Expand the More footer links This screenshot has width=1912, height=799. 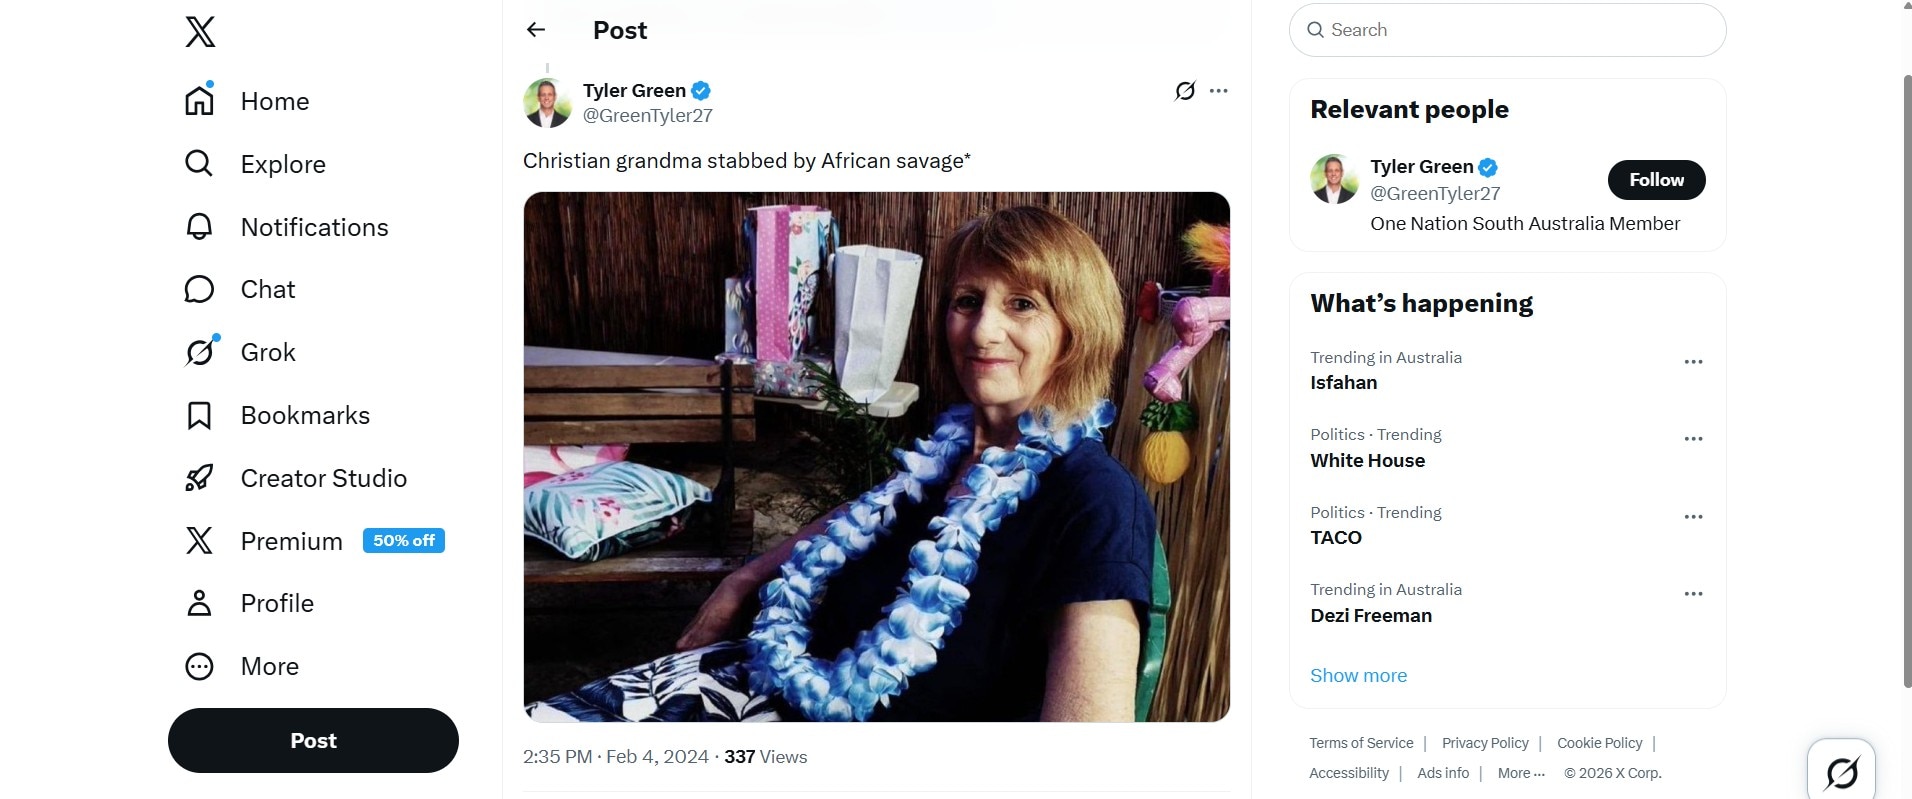pos(1521,772)
